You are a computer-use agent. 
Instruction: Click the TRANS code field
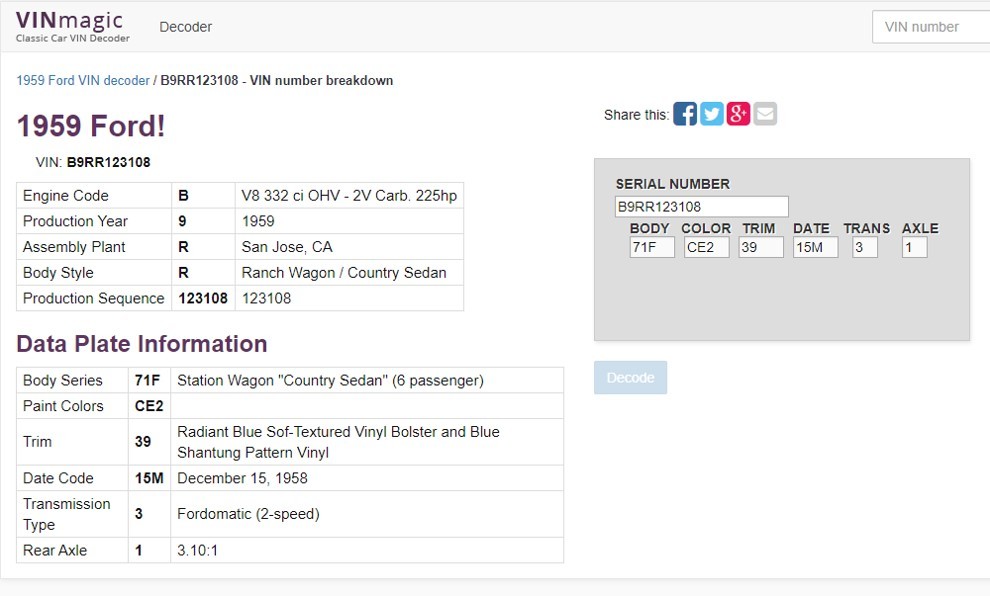coord(865,247)
